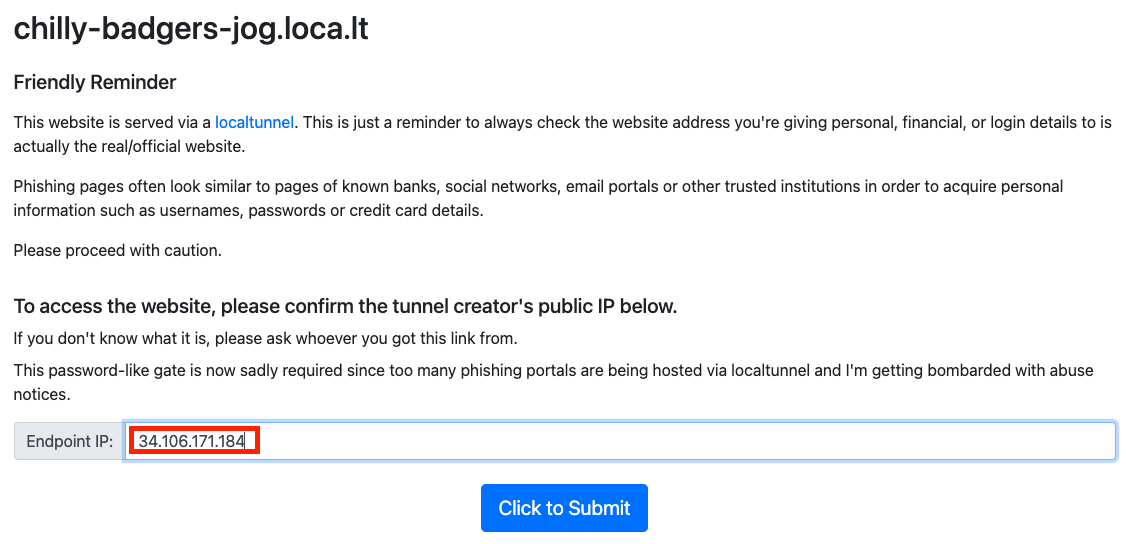Click the words credit card details
Screen dimensions: 1126x544
click(420, 211)
